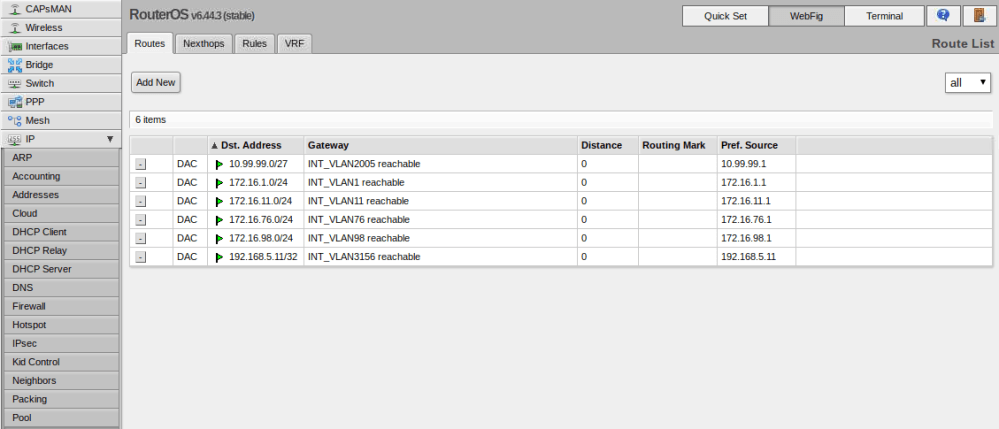
Task: Click minus button on 172.16.98.0/24 row
Action: tap(141, 238)
